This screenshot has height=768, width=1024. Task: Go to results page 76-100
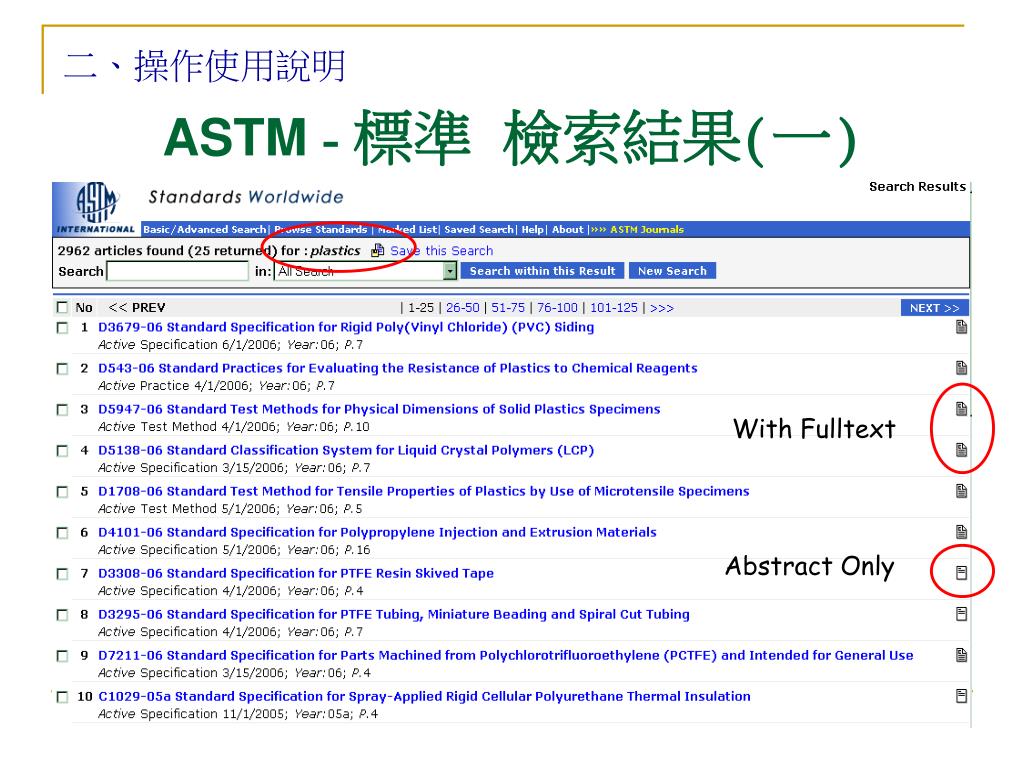coord(557,308)
